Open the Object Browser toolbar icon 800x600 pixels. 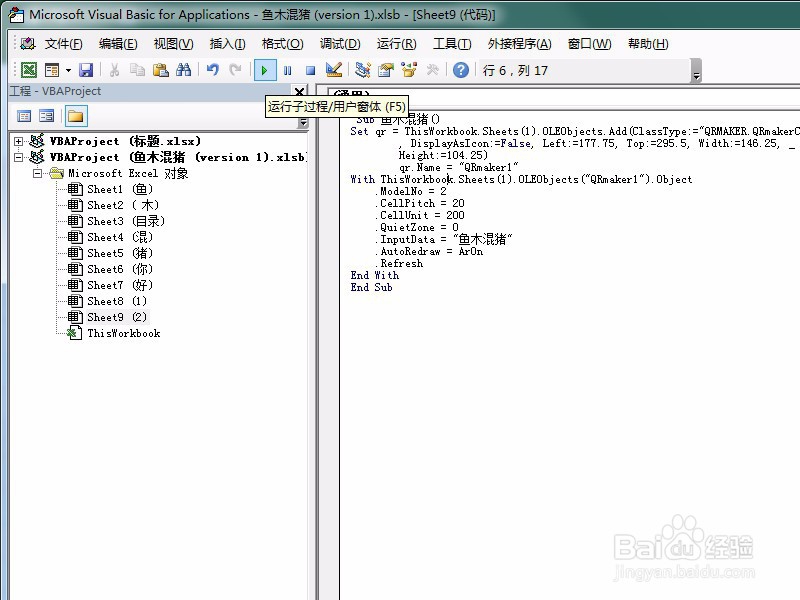(409, 70)
